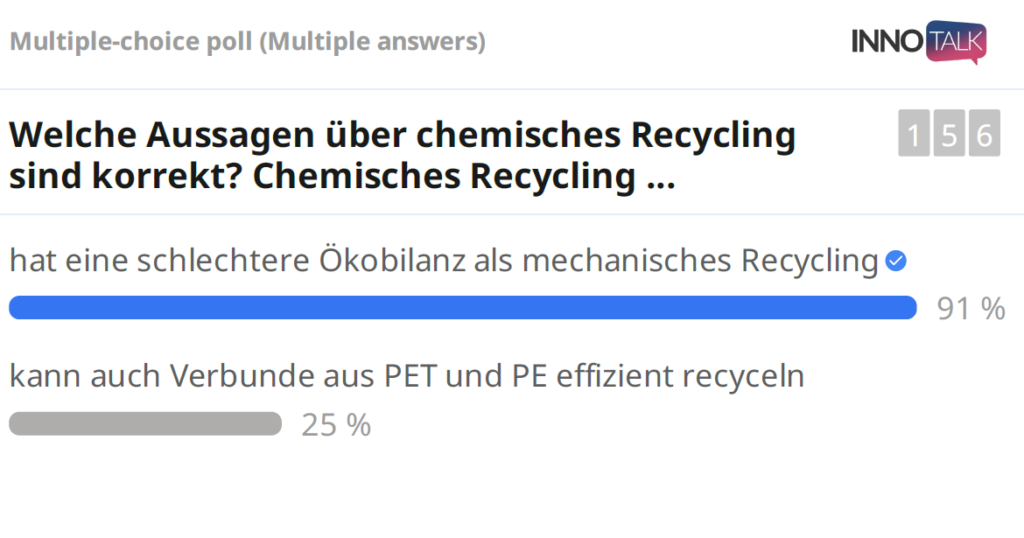Viewport: 1024px width, 538px height.
Task: Click the gray 25 % result bar
Action: click(x=145, y=424)
